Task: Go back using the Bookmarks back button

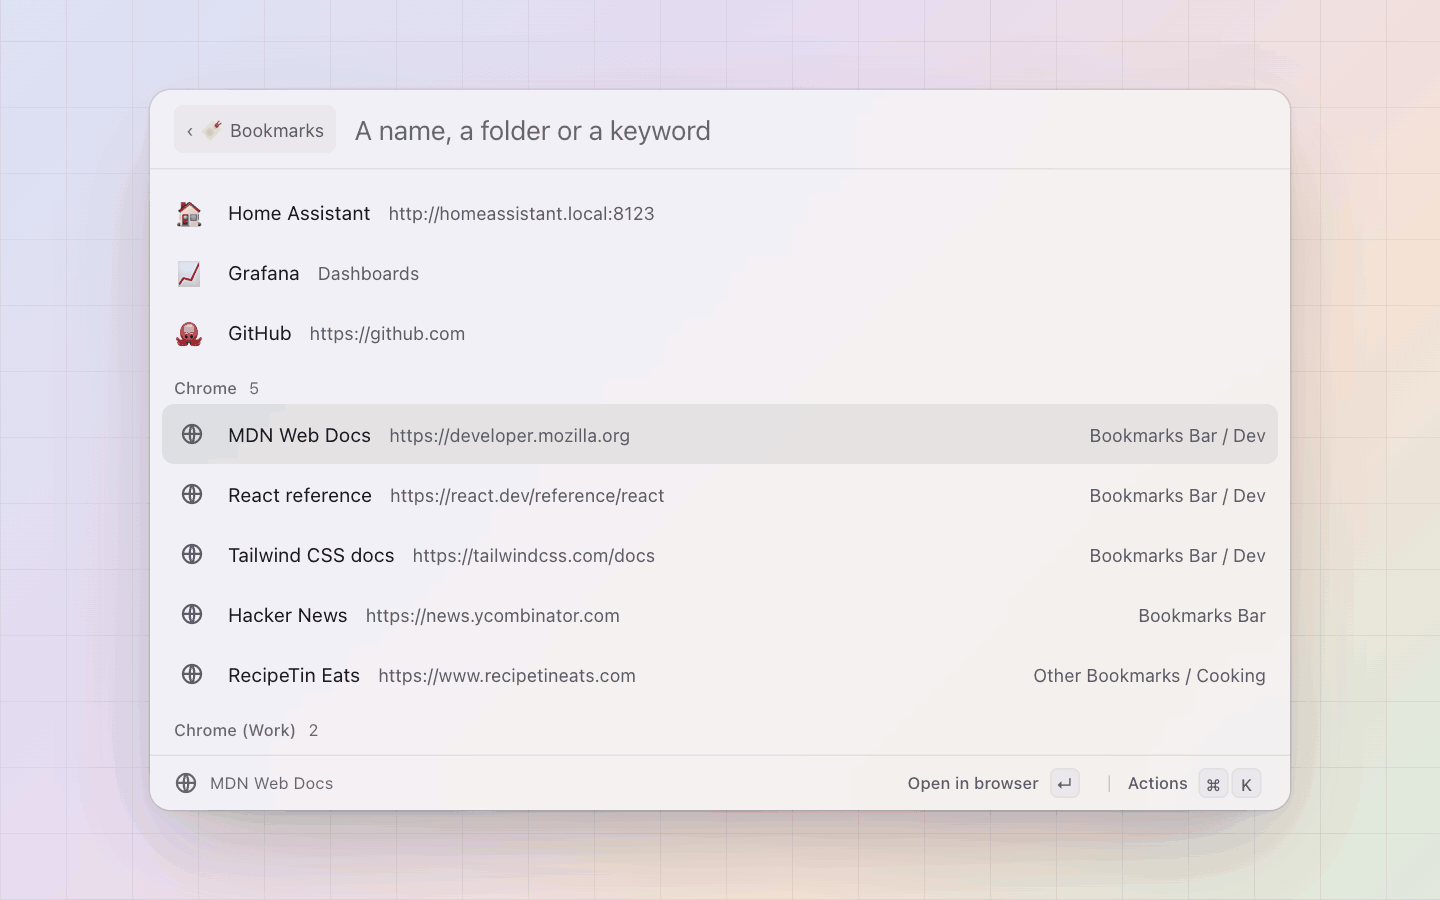Action: pyautogui.click(x=255, y=130)
